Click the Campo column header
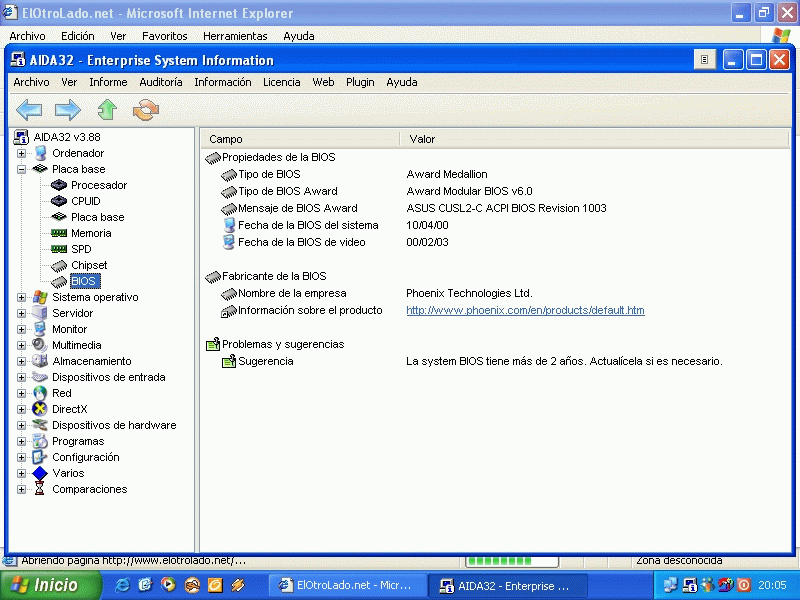The width and height of the screenshot is (800, 600). click(x=300, y=139)
